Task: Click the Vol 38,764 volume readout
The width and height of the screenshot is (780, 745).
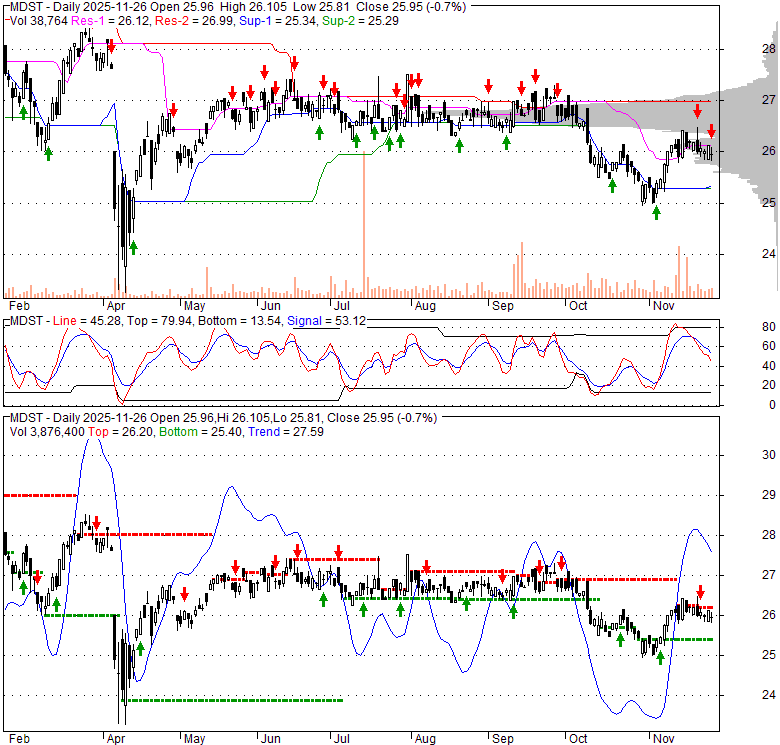Action: [x=39, y=21]
